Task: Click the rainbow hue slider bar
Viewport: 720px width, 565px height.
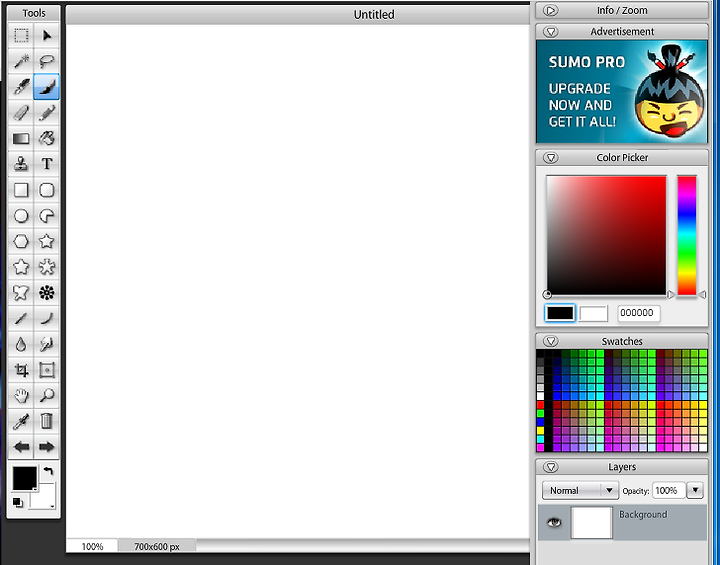Action: (x=687, y=235)
